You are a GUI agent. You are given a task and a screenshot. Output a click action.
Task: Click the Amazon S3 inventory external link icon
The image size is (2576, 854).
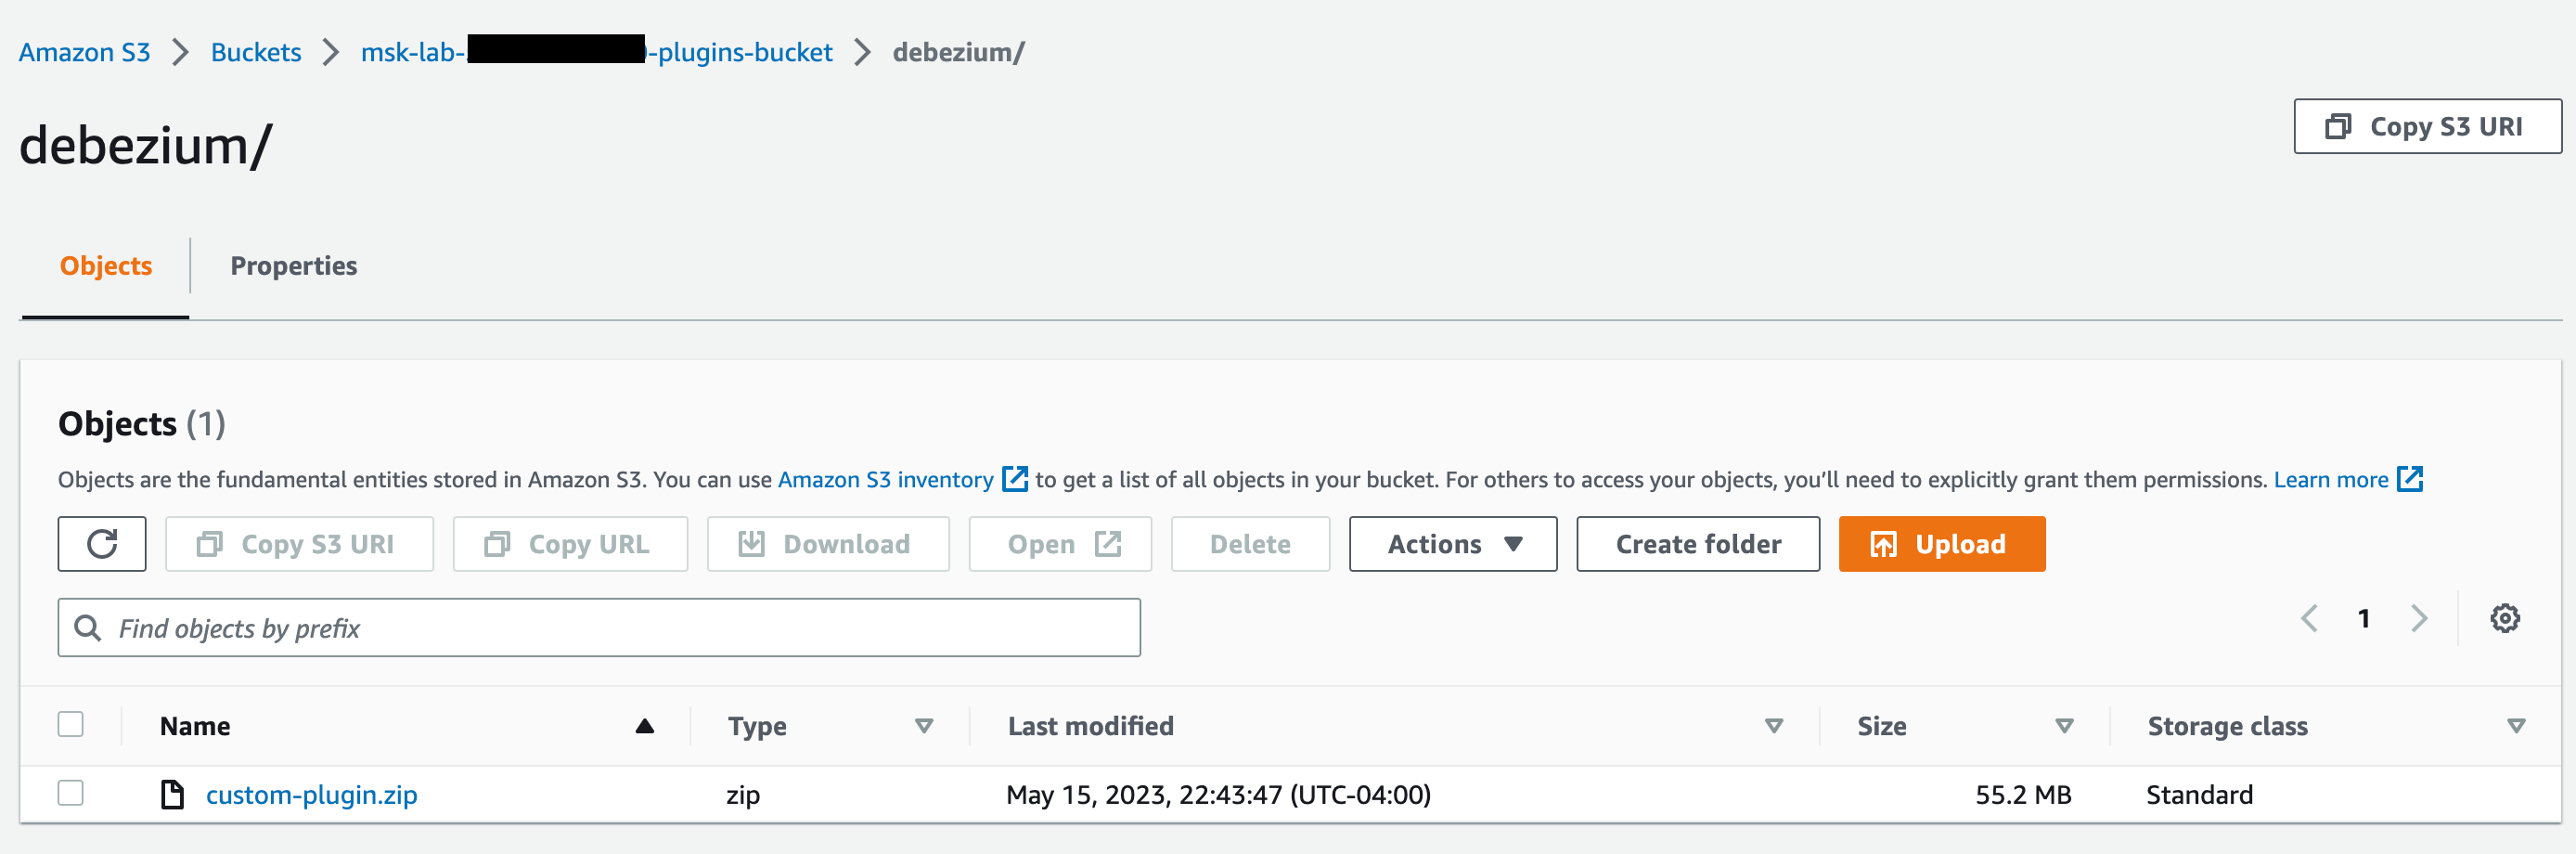tap(1014, 479)
